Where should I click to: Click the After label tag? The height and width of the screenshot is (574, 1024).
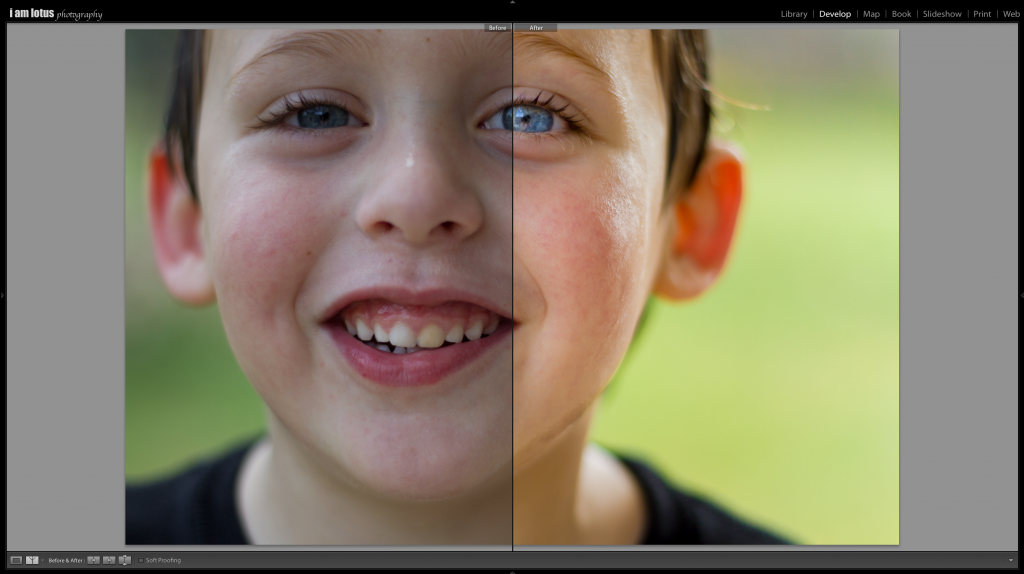click(x=536, y=27)
